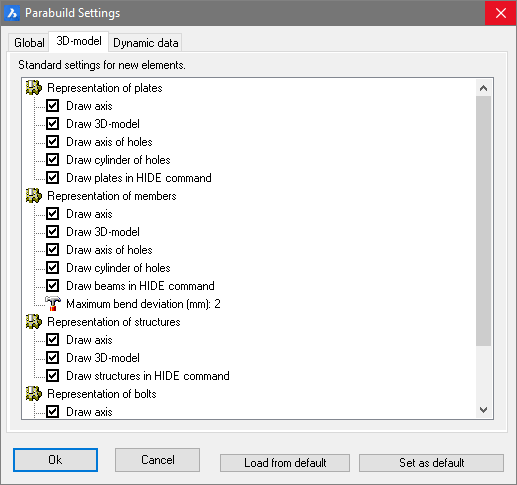Click the scrollbar down arrow
The width and height of the screenshot is (517, 485).
(483, 410)
